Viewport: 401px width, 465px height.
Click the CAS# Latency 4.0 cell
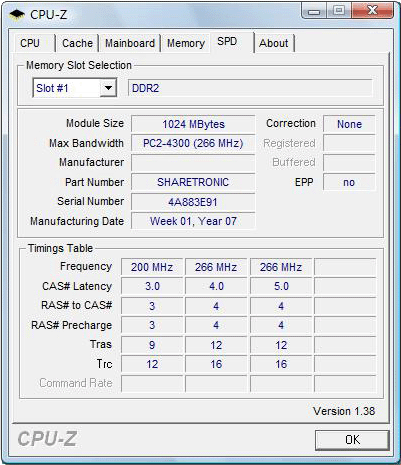[x=216, y=286]
